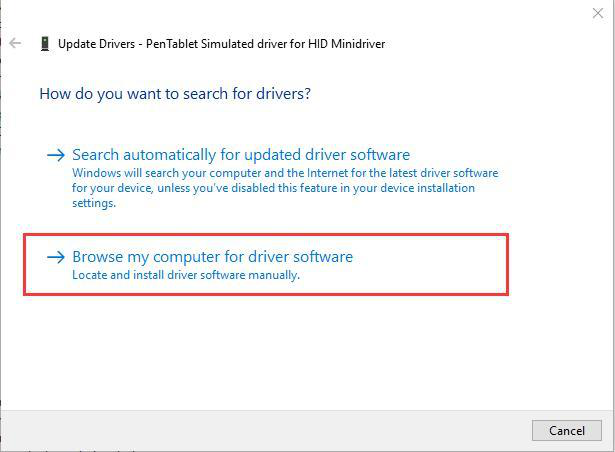Click the arrow icon next to Browse my computer
The height and width of the screenshot is (452, 615).
(56, 257)
